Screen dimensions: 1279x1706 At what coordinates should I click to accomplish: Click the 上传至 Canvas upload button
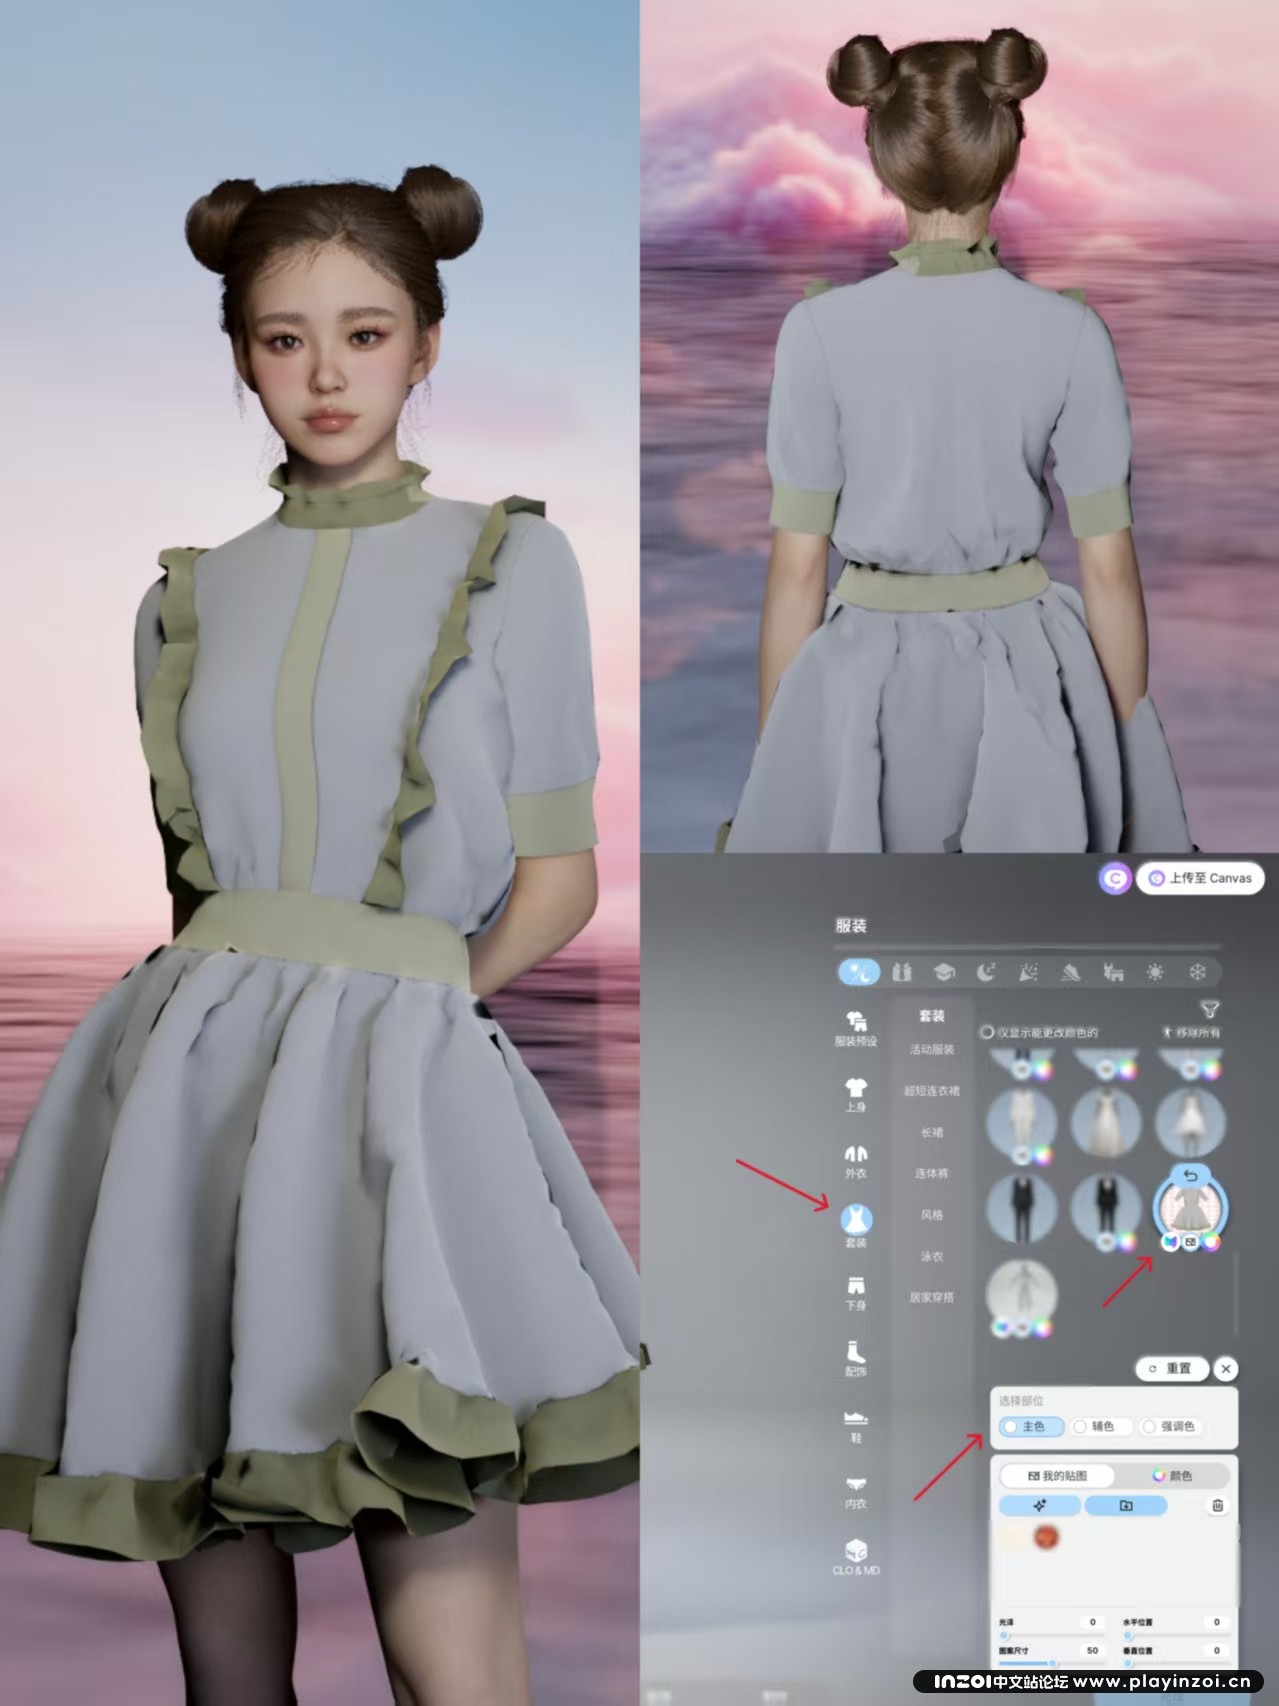1200,878
